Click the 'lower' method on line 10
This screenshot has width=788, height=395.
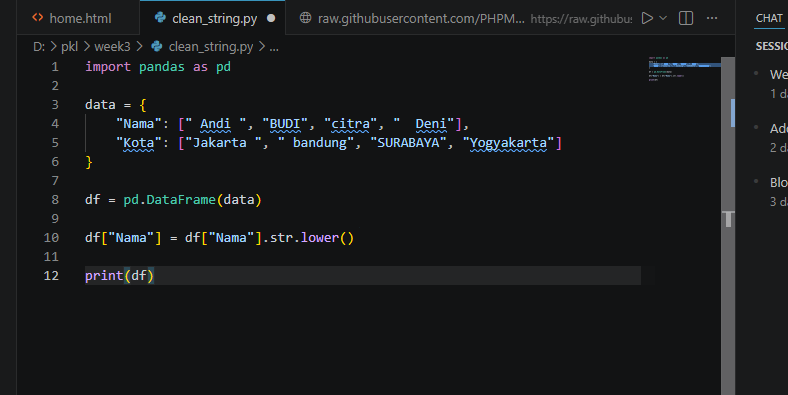(320, 238)
